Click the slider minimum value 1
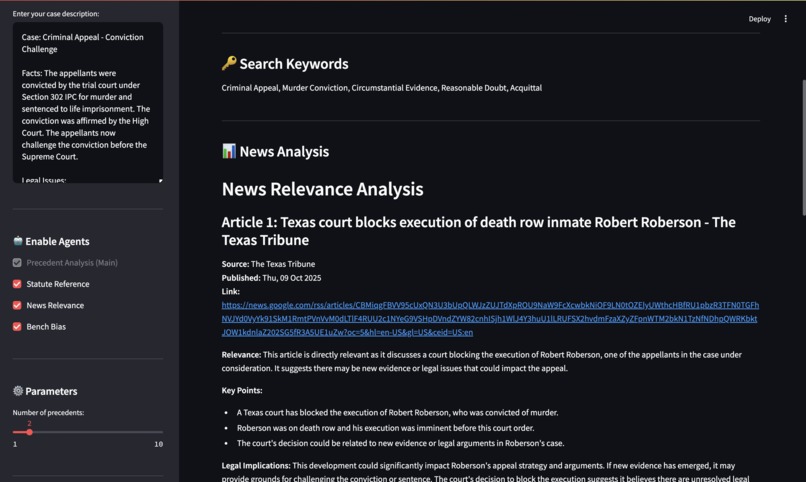 [x=15, y=444]
